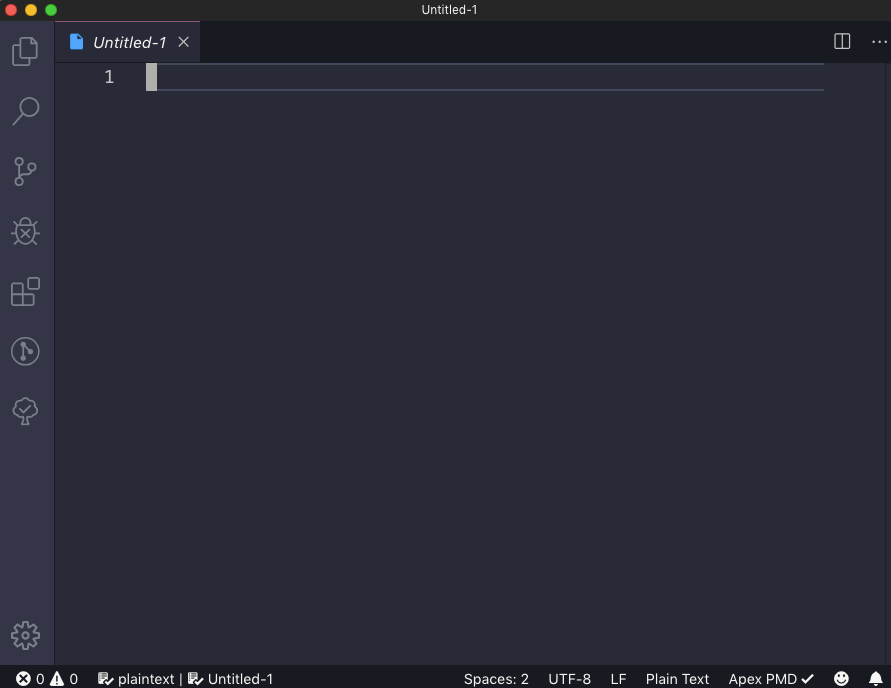Screen dimensions: 891x688
Task: Click the plaintext status bar item
Action: [x=136, y=679]
